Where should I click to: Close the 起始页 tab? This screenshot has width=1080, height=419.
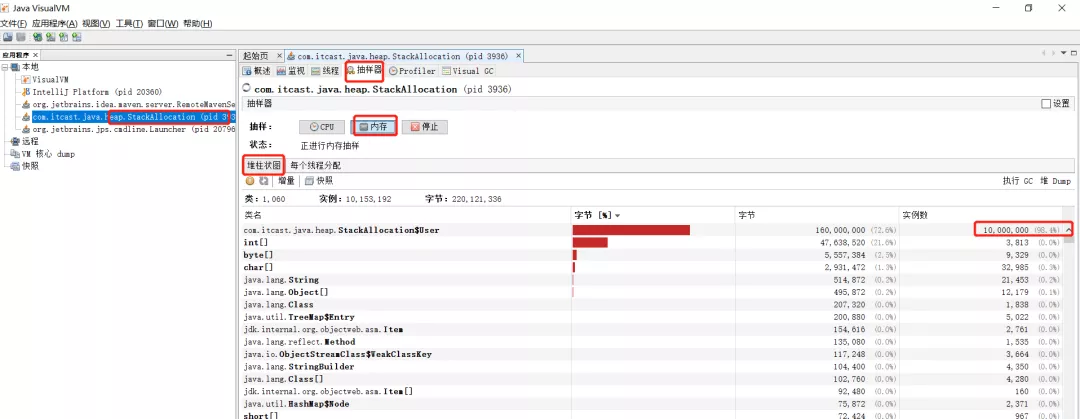[279, 55]
